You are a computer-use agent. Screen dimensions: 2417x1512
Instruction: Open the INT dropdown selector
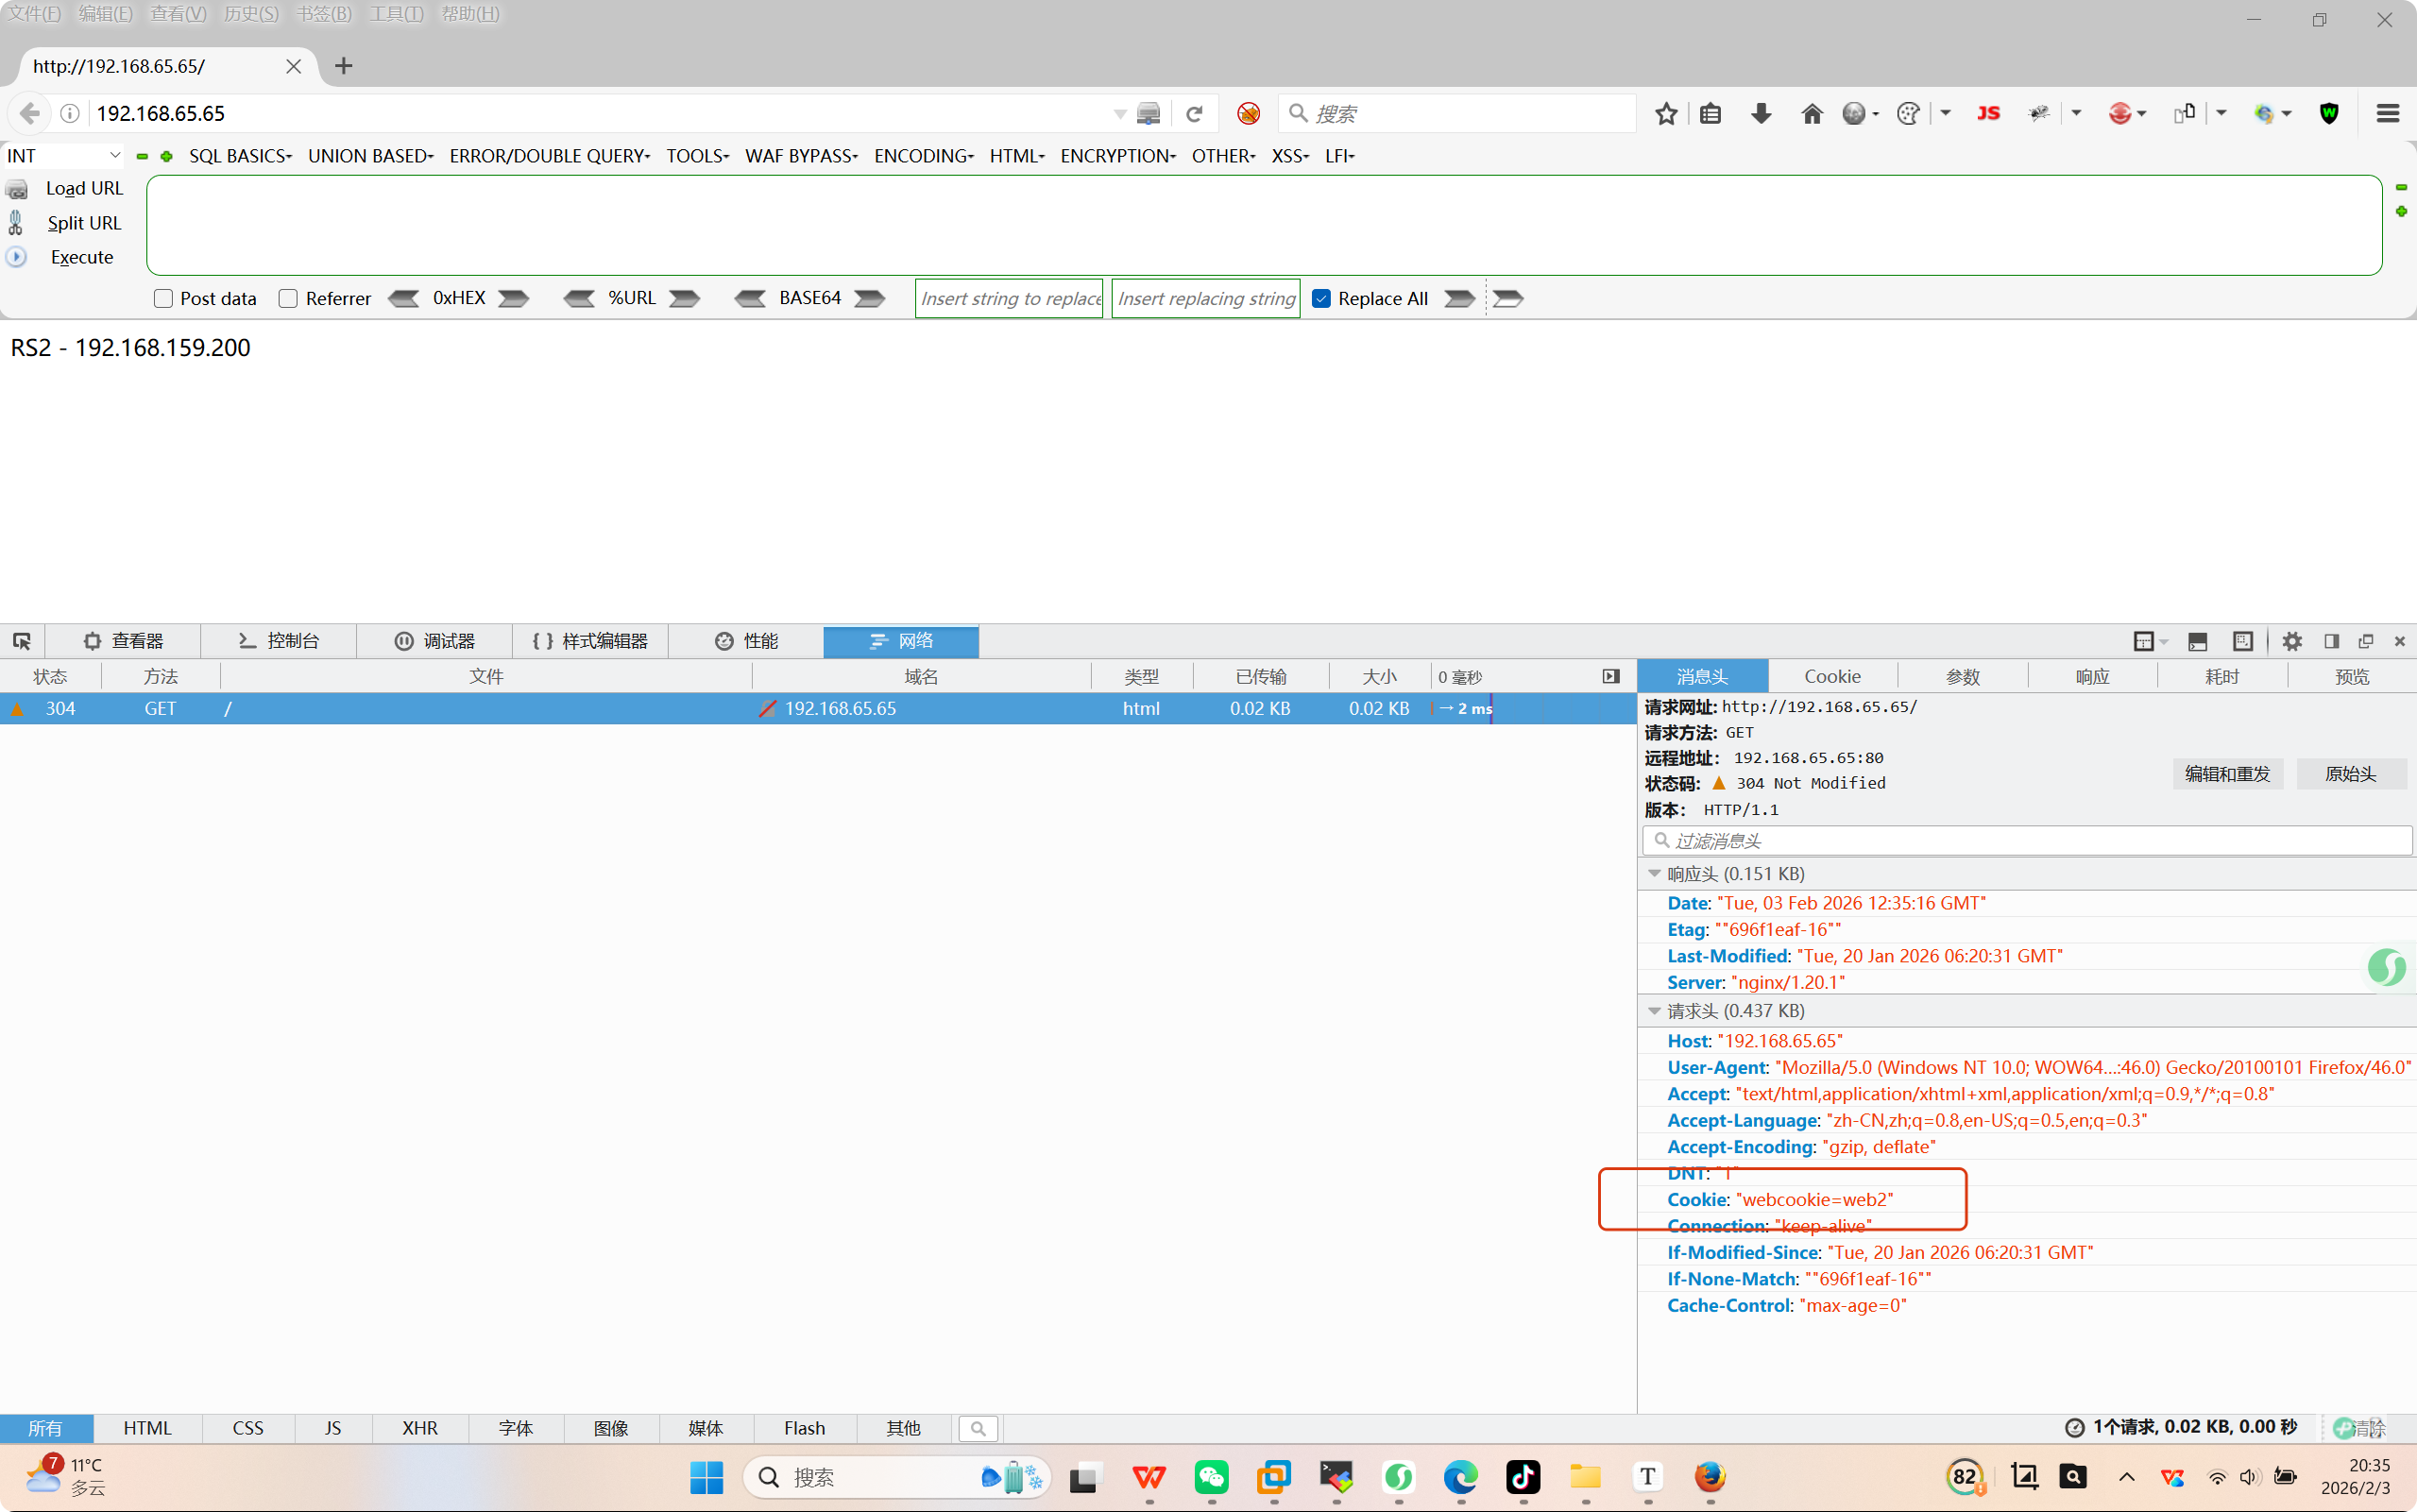pyautogui.click(x=63, y=156)
